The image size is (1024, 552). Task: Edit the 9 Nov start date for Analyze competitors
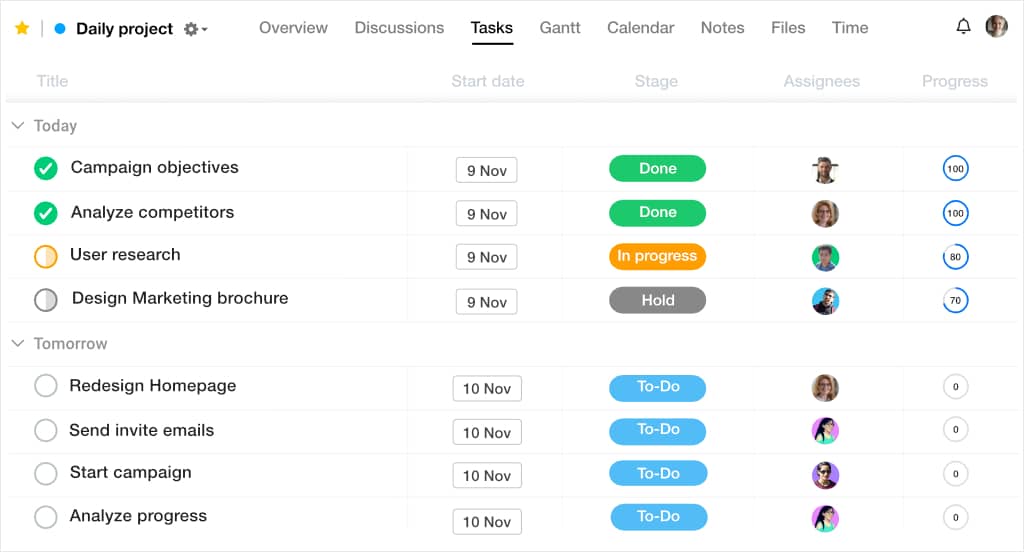click(x=486, y=214)
